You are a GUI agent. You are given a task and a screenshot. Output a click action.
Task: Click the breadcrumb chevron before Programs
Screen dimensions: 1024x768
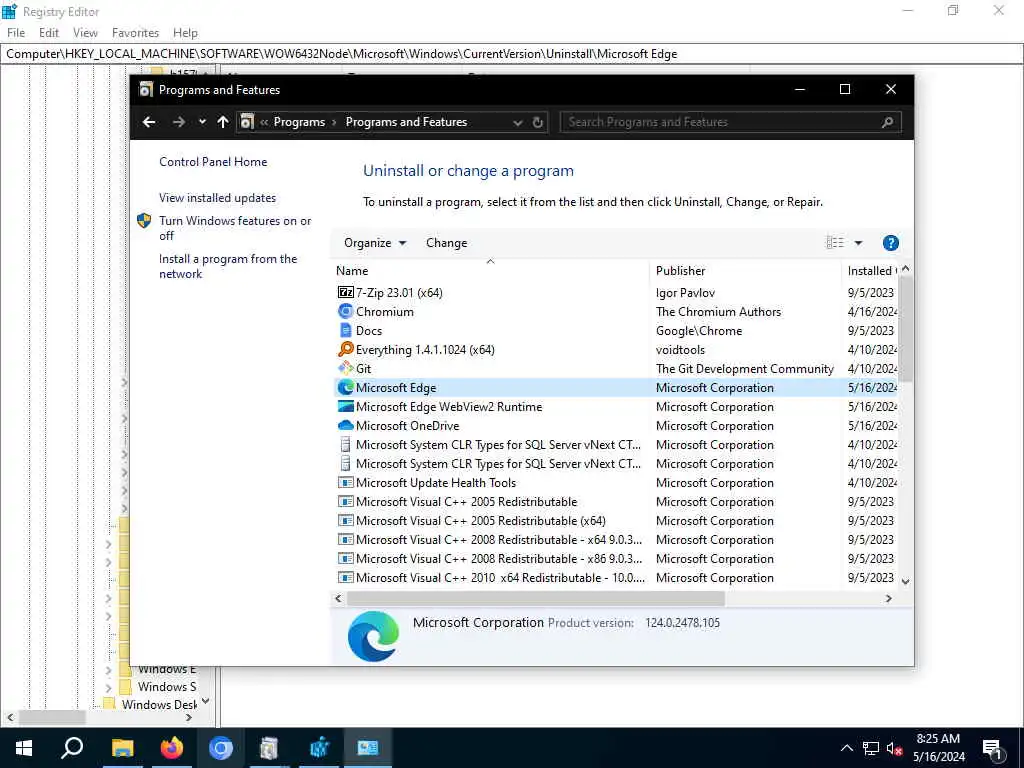tap(264, 122)
